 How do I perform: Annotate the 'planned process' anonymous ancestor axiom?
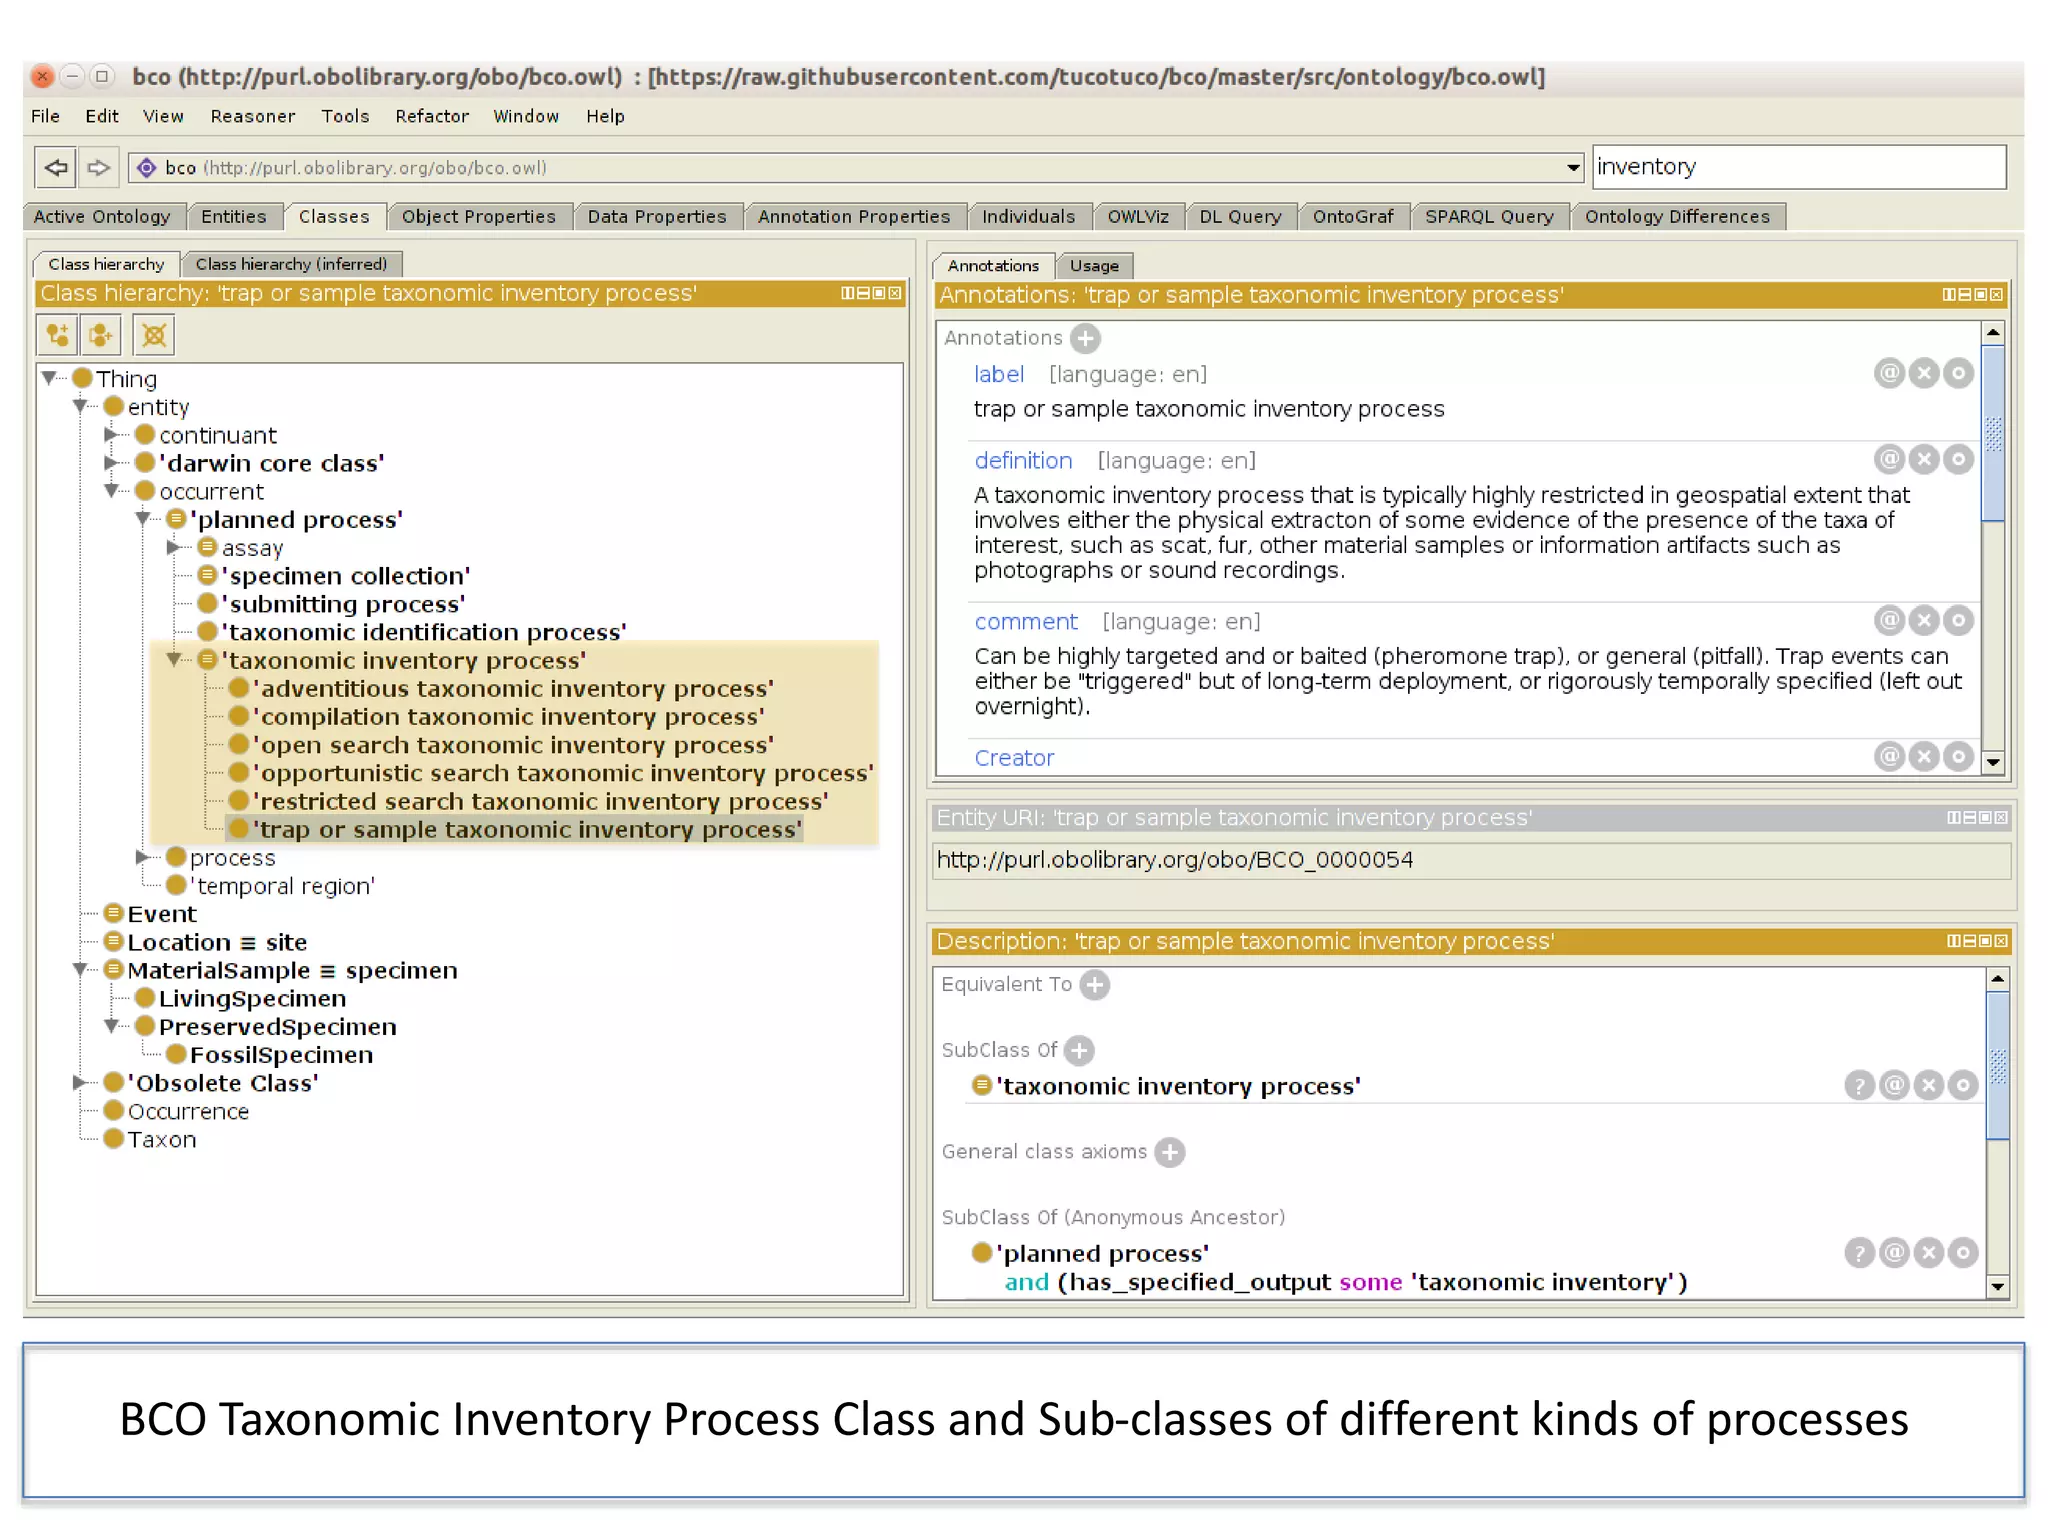[x=1894, y=1252]
